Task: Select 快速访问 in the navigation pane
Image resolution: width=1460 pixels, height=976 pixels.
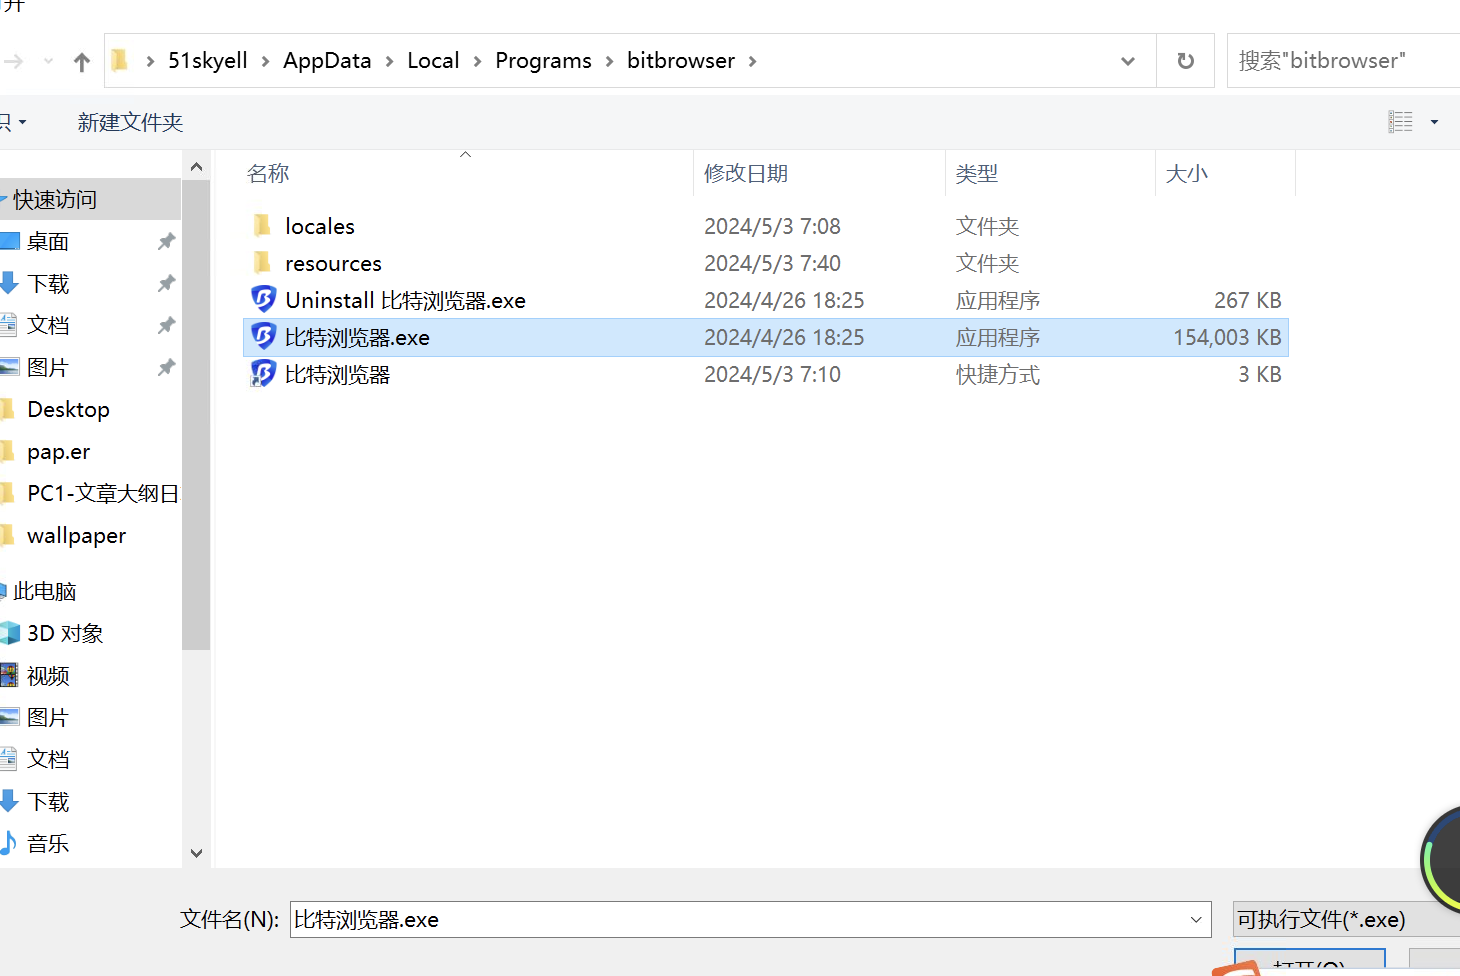Action: tap(55, 200)
